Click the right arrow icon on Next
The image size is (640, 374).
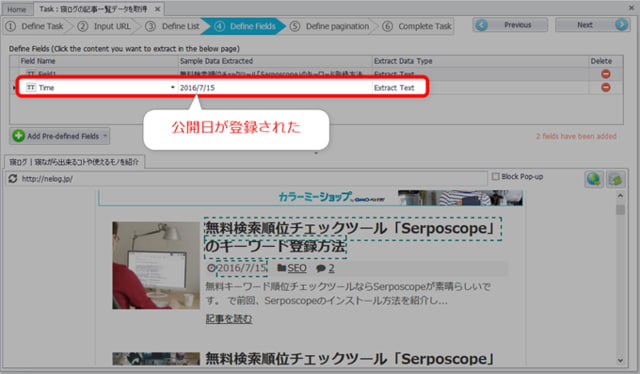(x=621, y=25)
